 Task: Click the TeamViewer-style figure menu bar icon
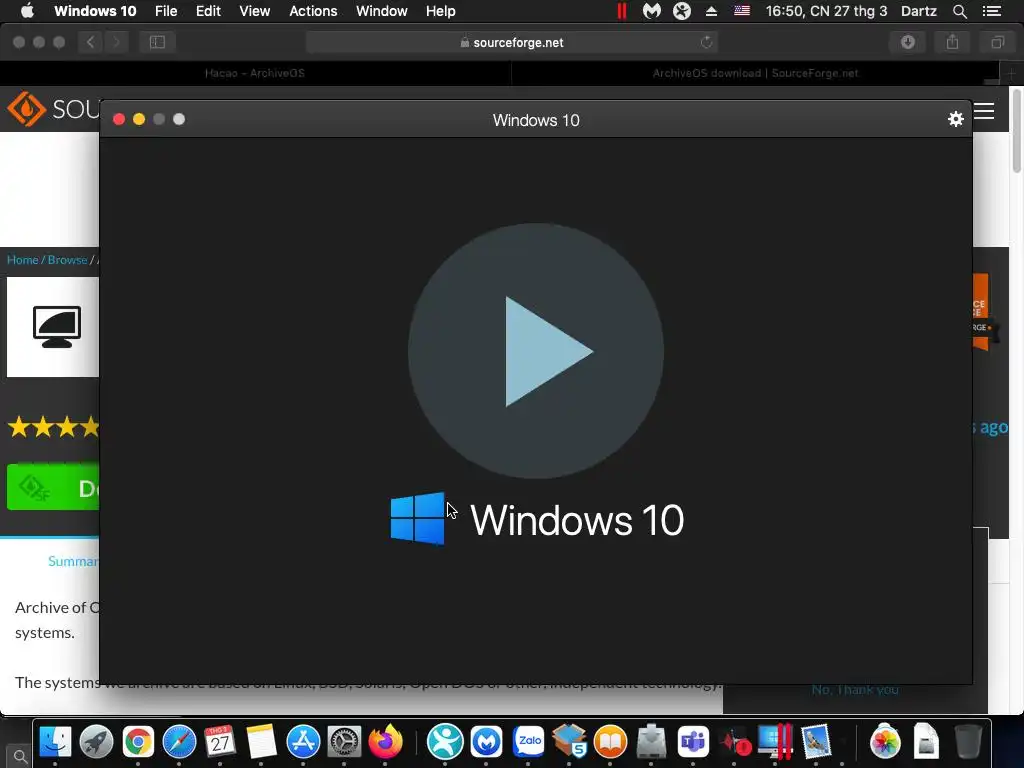pyautogui.click(x=682, y=11)
